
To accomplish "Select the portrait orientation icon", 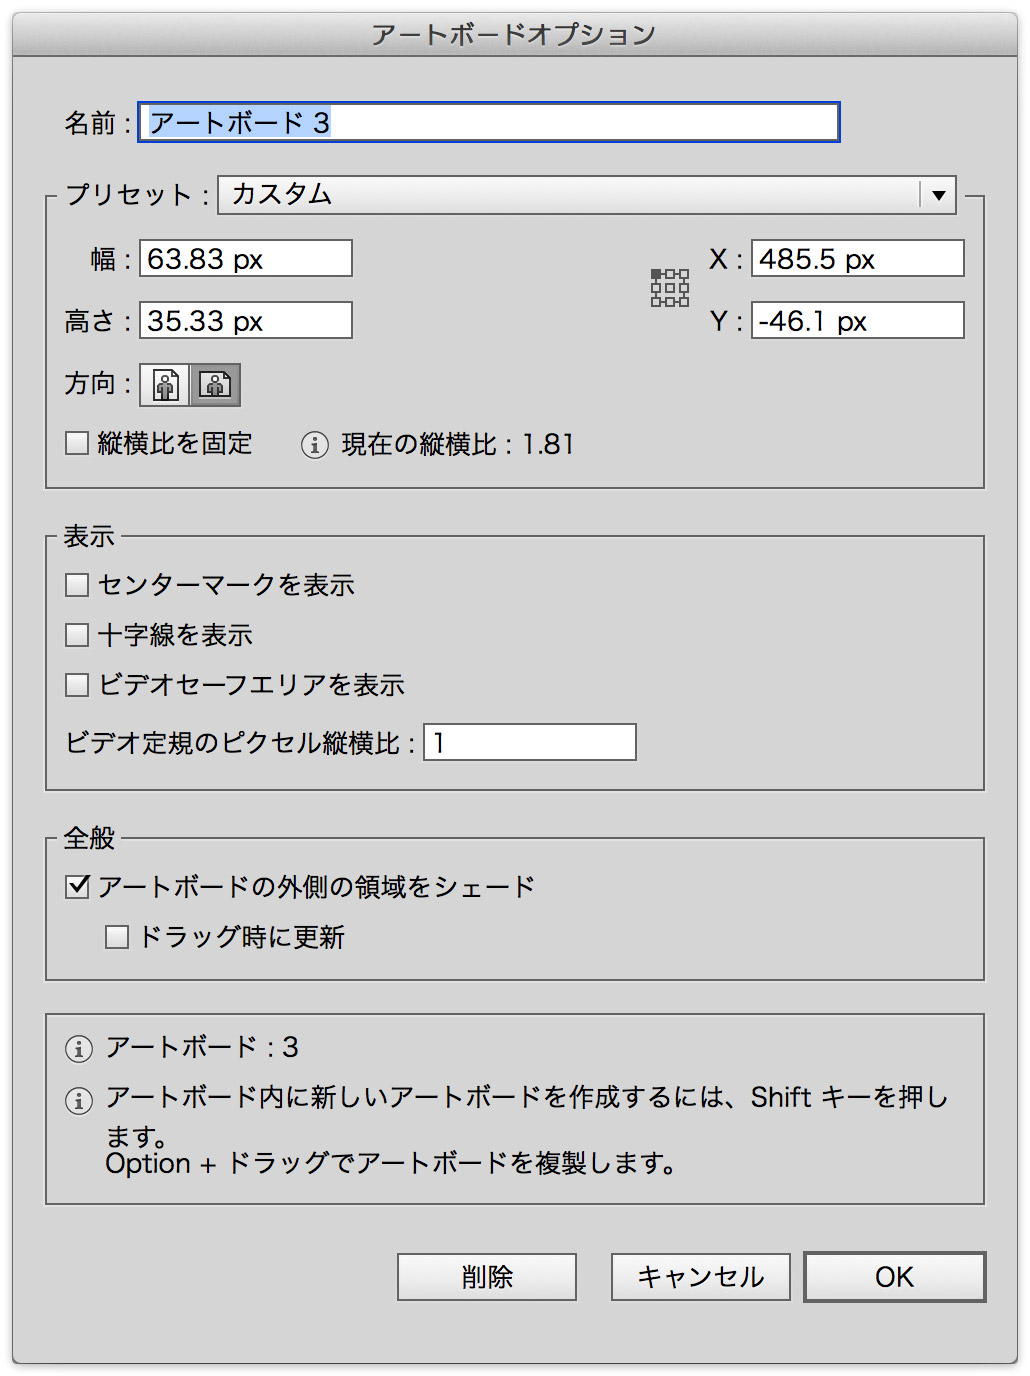I will (165, 385).
